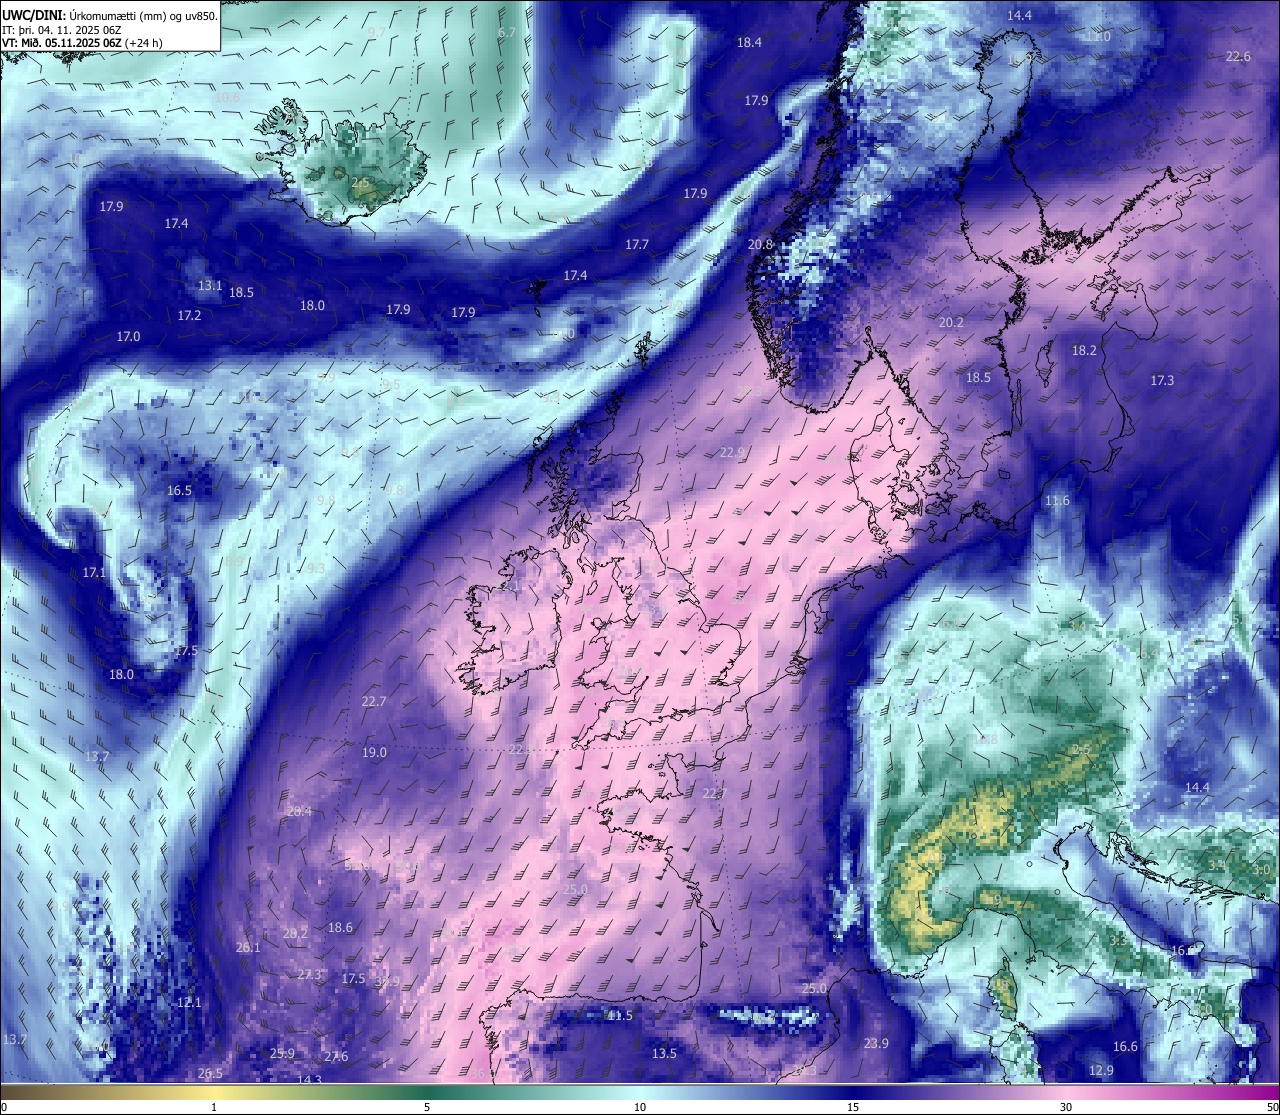Image resolution: width=1280 pixels, height=1115 pixels.
Task: Click the 12.1 value label
Action: pos(189,1002)
